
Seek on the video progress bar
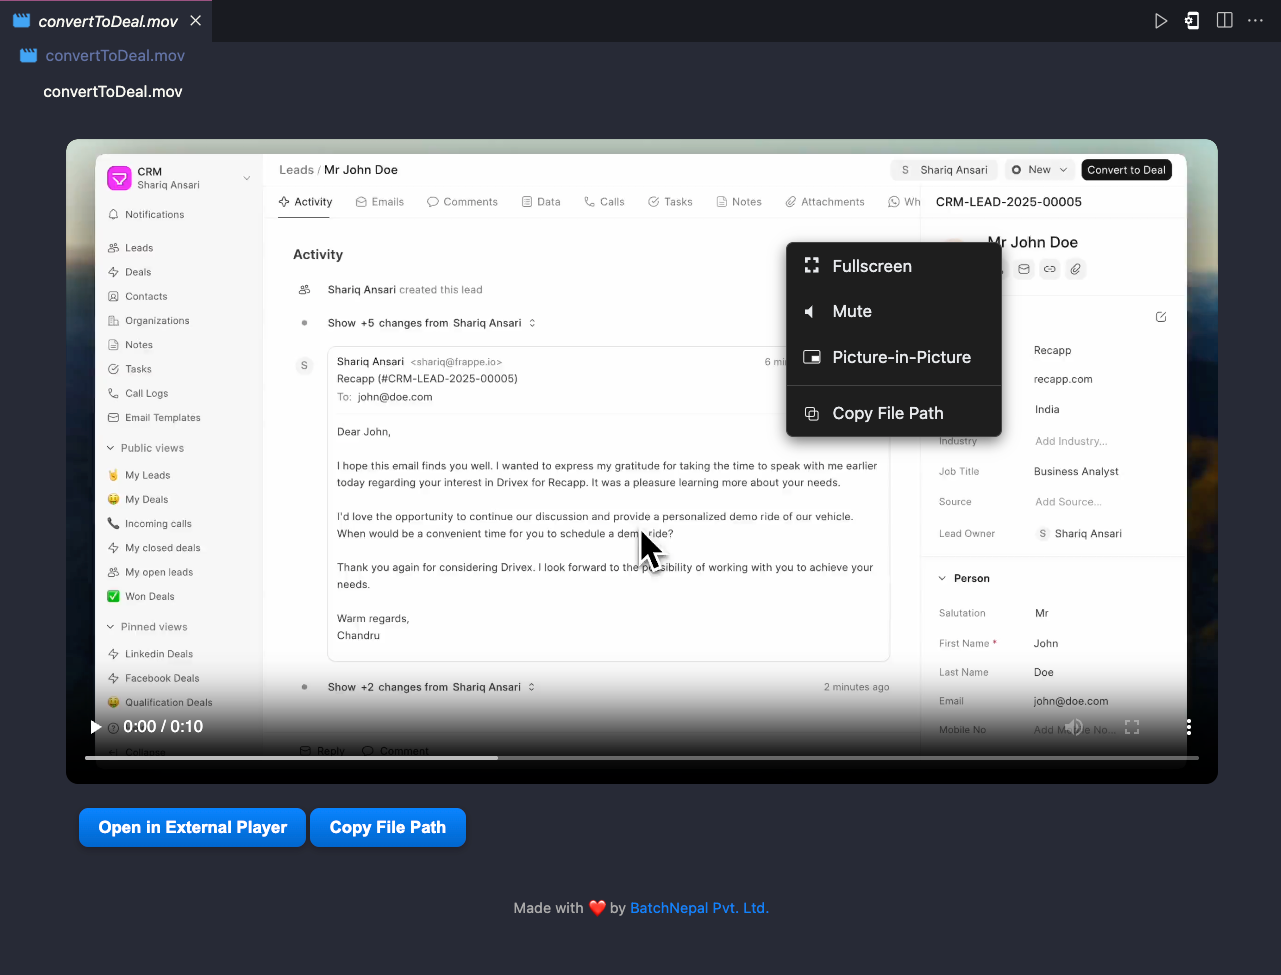pyautogui.click(x=642, y=758)
